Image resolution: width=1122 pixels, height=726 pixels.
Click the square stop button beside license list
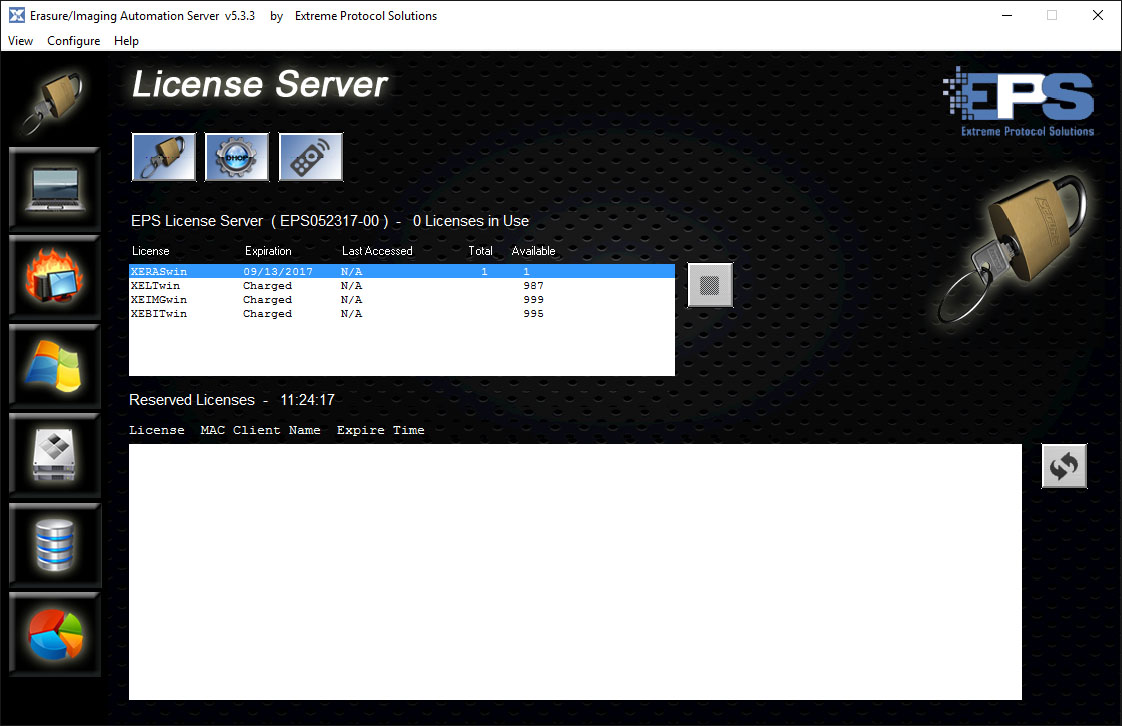(710, 285)
